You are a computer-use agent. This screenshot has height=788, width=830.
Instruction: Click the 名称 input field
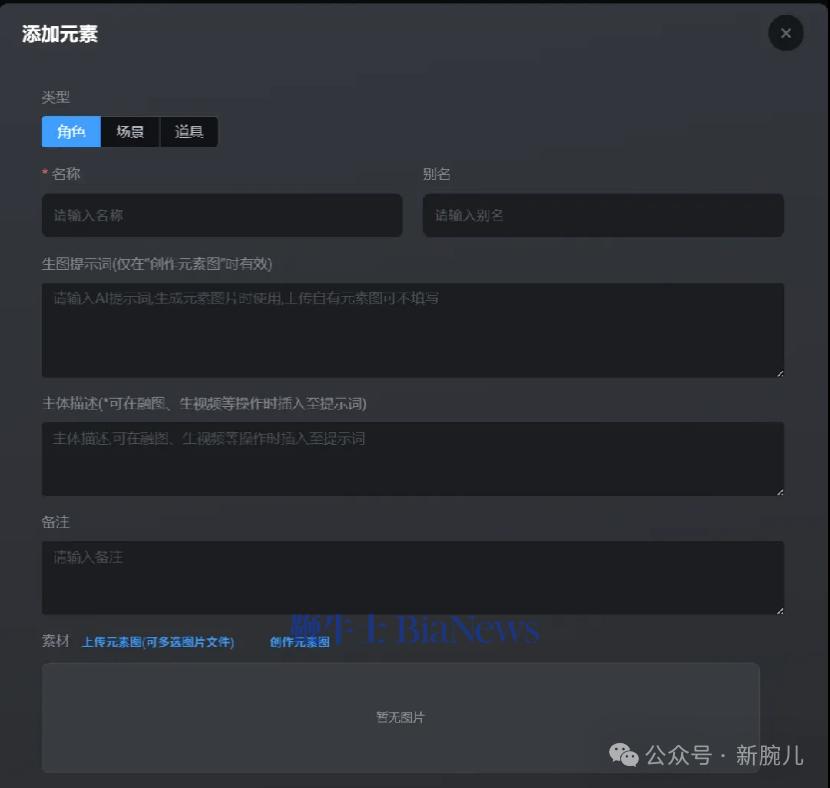[221, 215]
